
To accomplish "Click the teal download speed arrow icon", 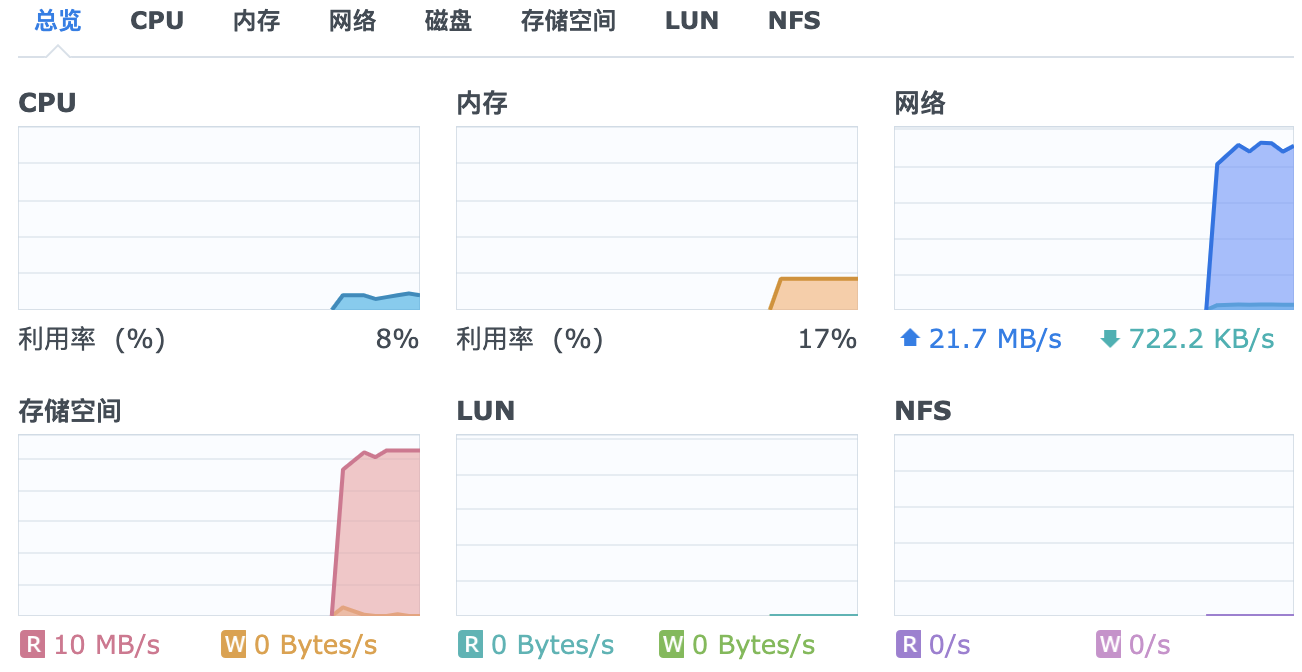I will tap(1110, 338).
